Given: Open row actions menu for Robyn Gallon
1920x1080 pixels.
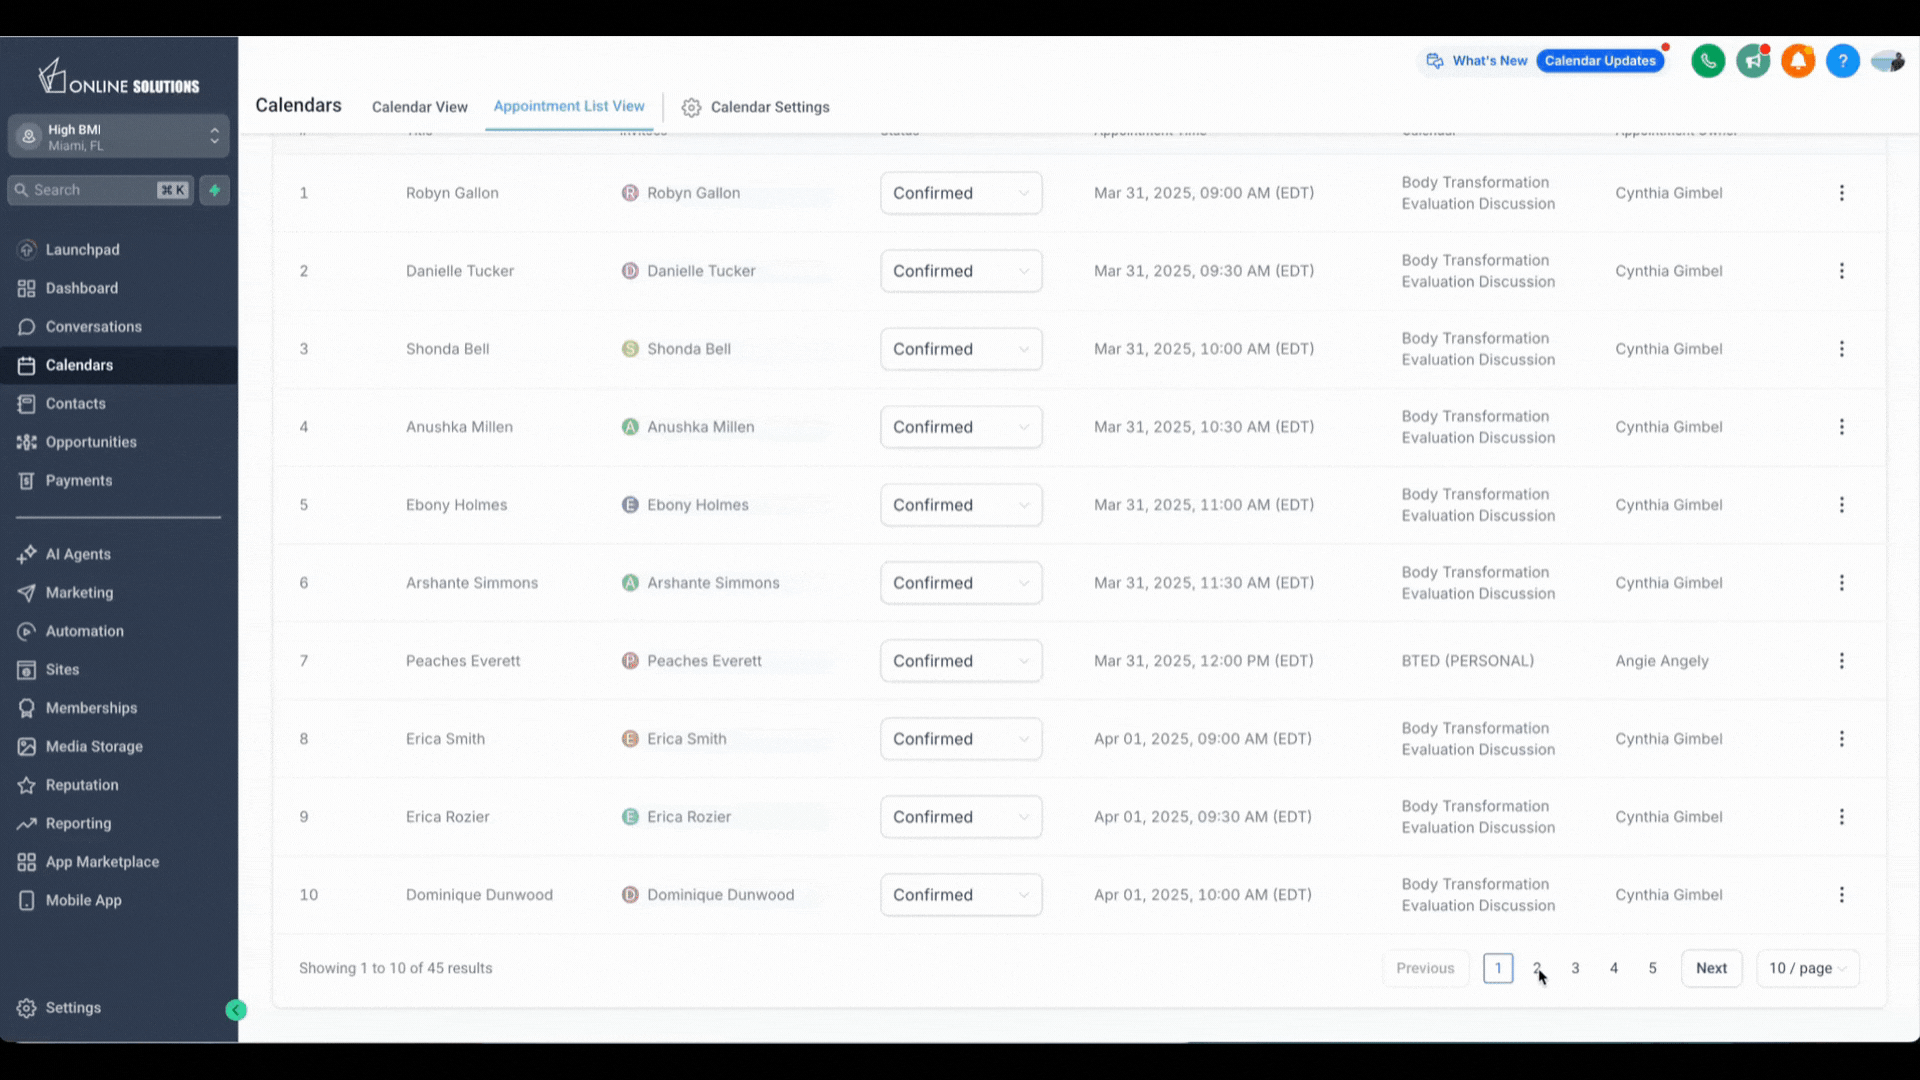Looking at the screenshot, I should click(x=1841, y=193).
